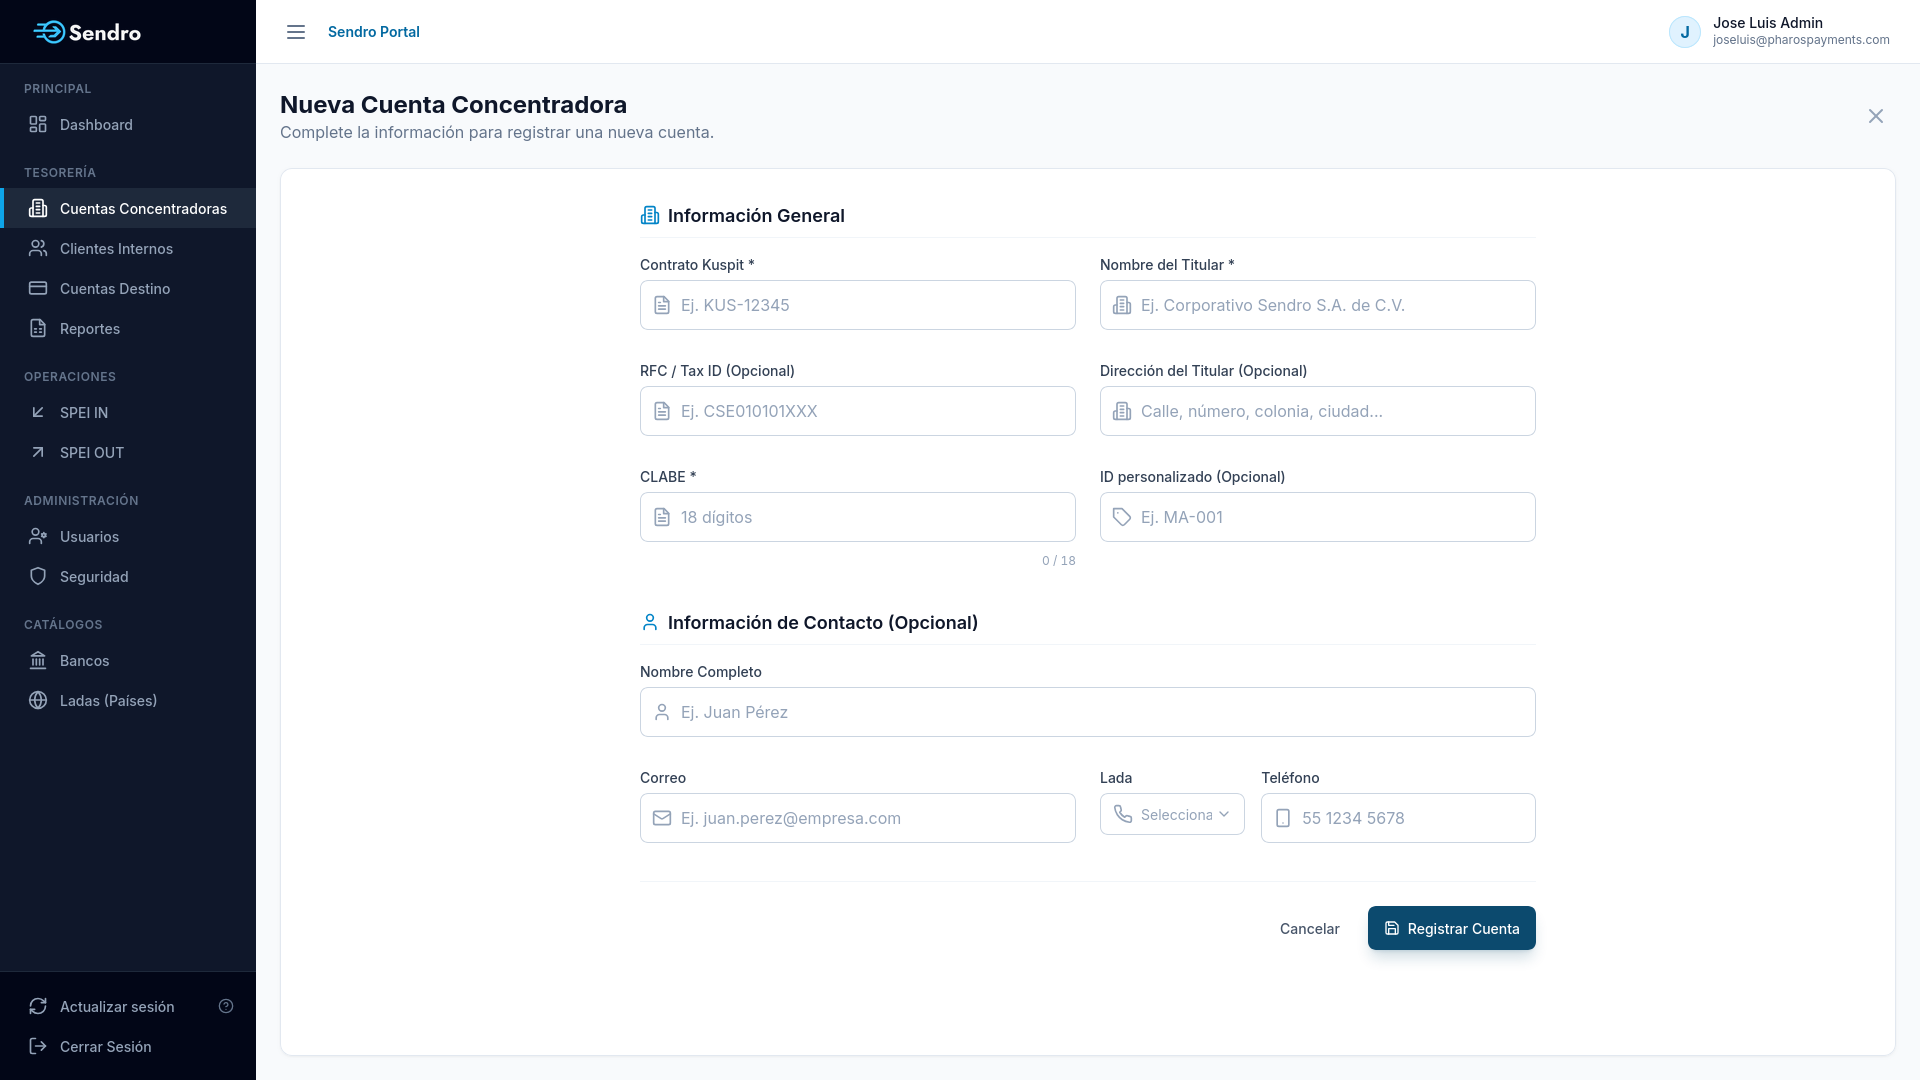Screen dimensions: 1920x1080
Task: Click the Reportes document icon
Action: [38, 328]
